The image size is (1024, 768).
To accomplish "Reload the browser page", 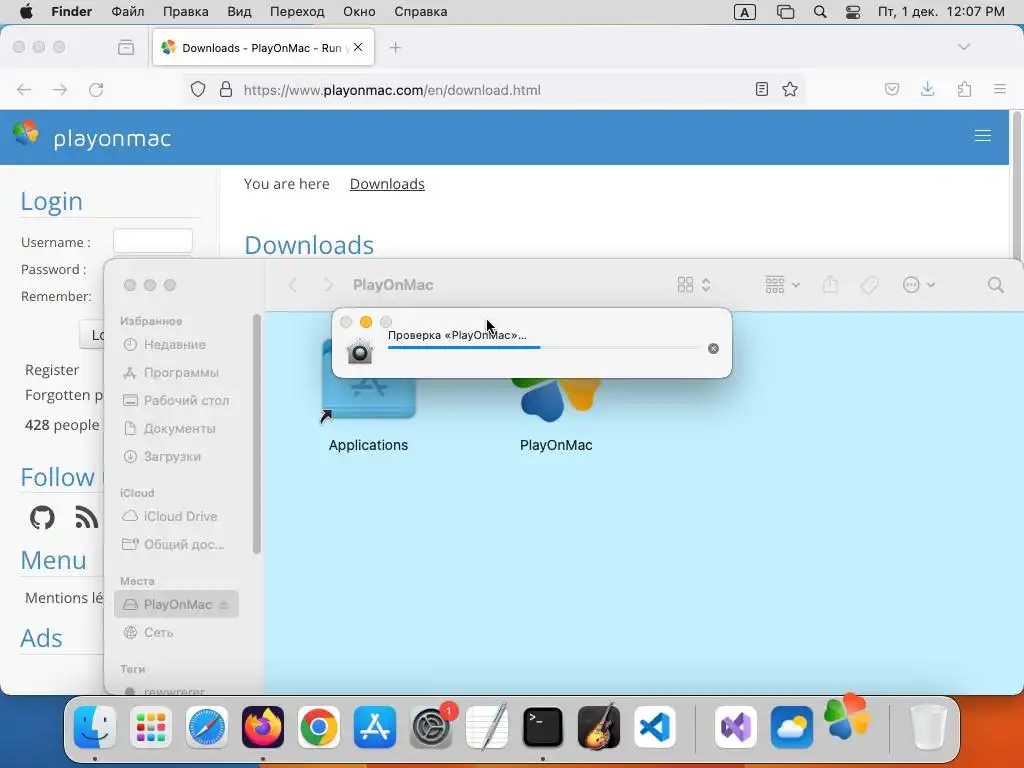I will 96,89.
